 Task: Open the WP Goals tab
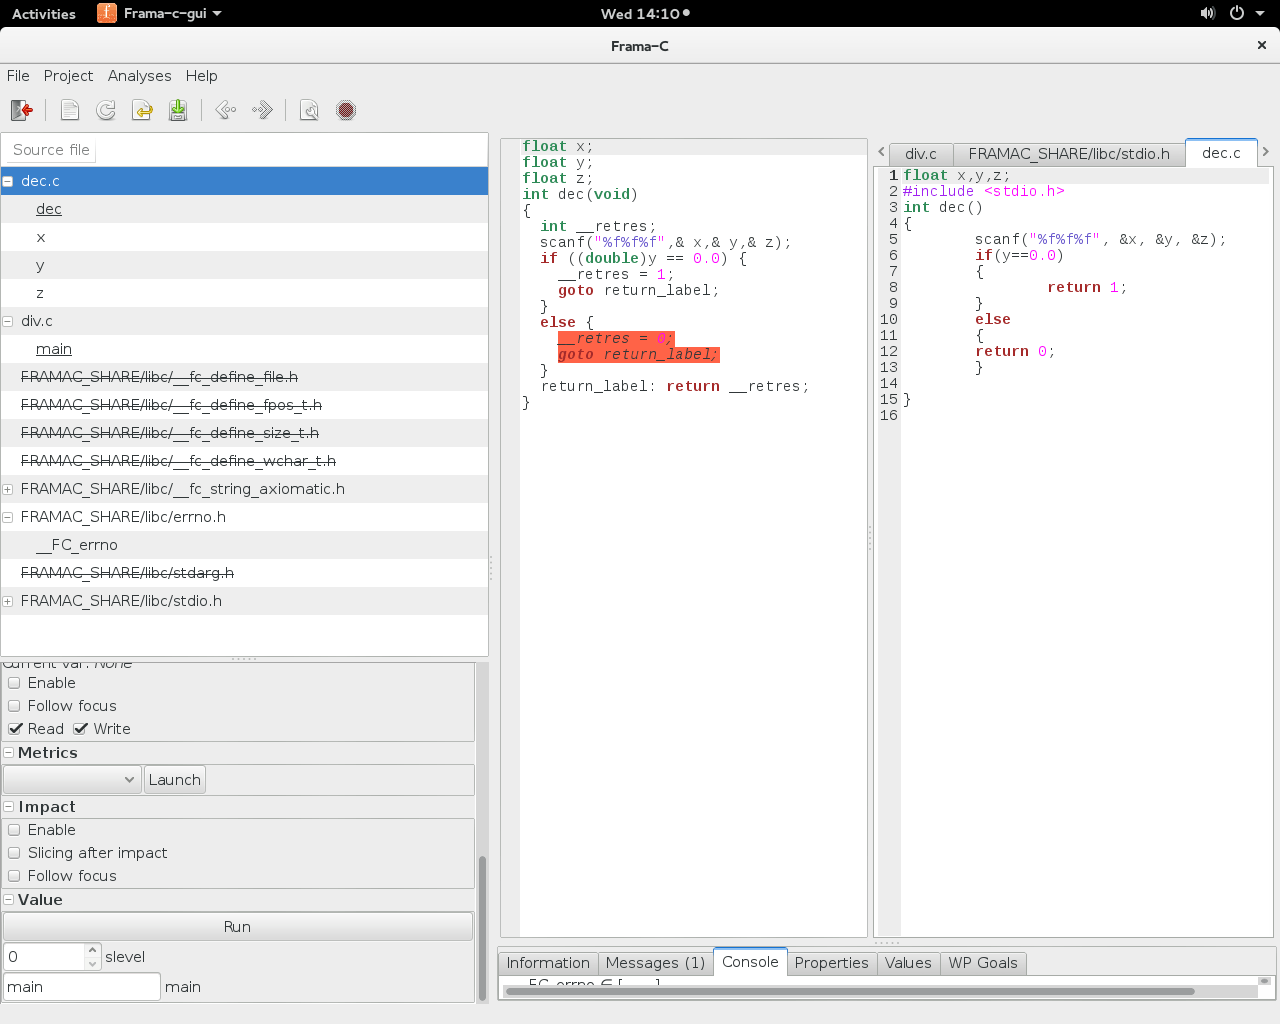point(983,963)
